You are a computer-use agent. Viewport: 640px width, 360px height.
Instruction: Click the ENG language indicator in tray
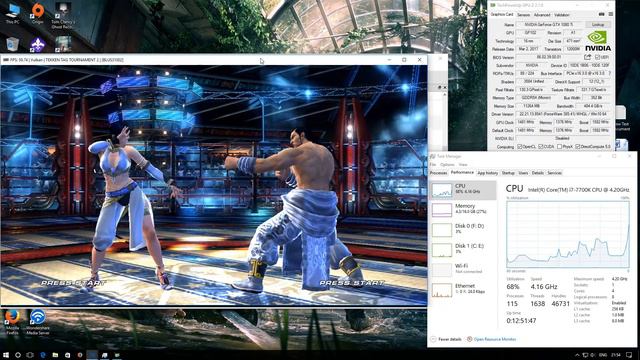(x=603, y=355)
